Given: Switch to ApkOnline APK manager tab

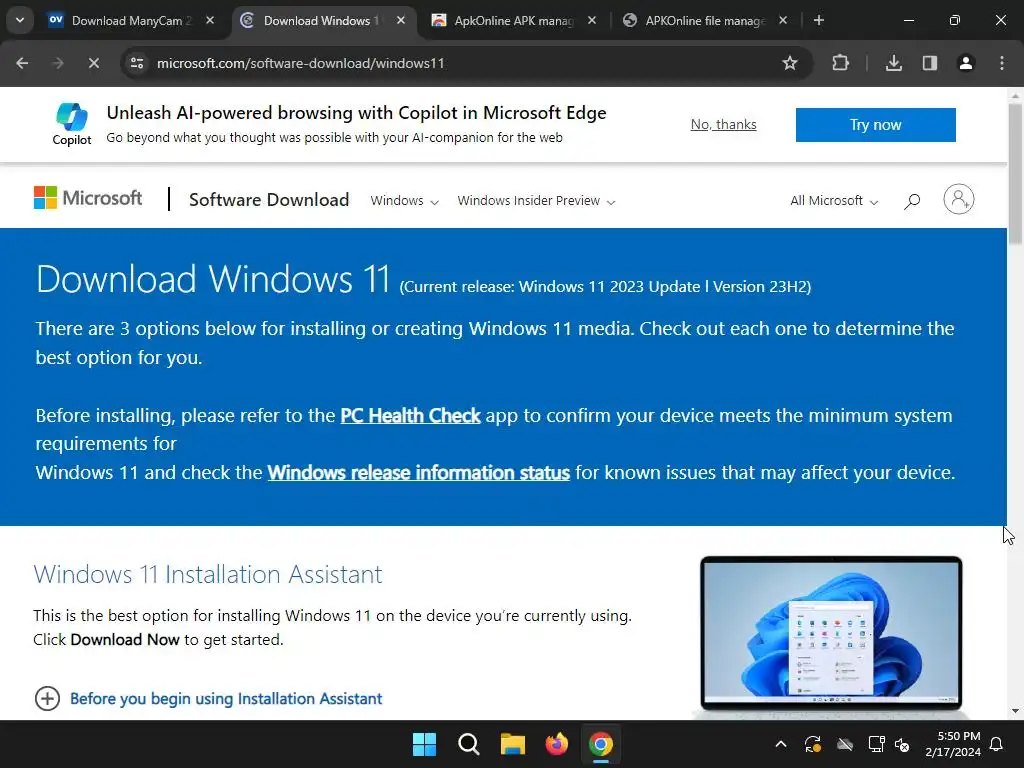Looking at the screenshot, I should [514, 21].
